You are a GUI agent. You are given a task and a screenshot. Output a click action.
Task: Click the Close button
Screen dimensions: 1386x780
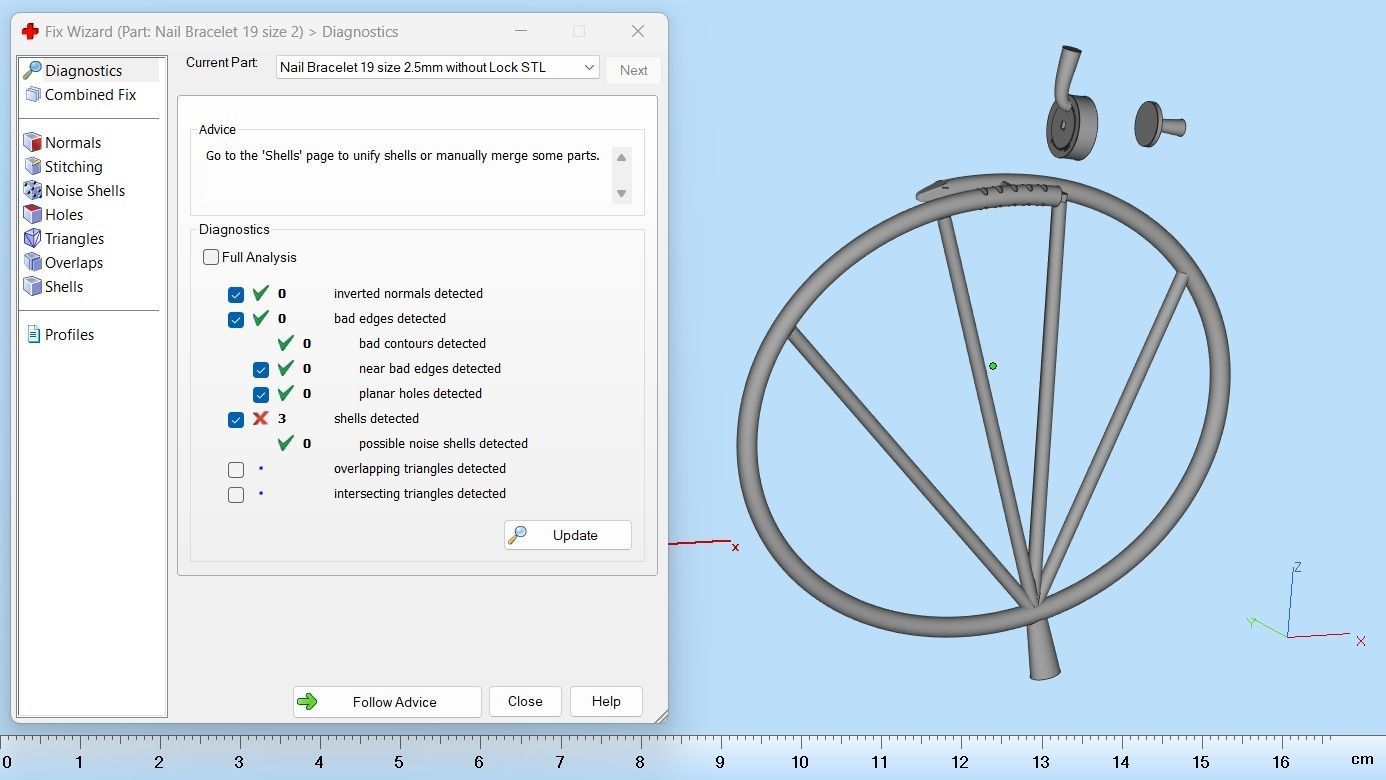(x=525, y=701)
